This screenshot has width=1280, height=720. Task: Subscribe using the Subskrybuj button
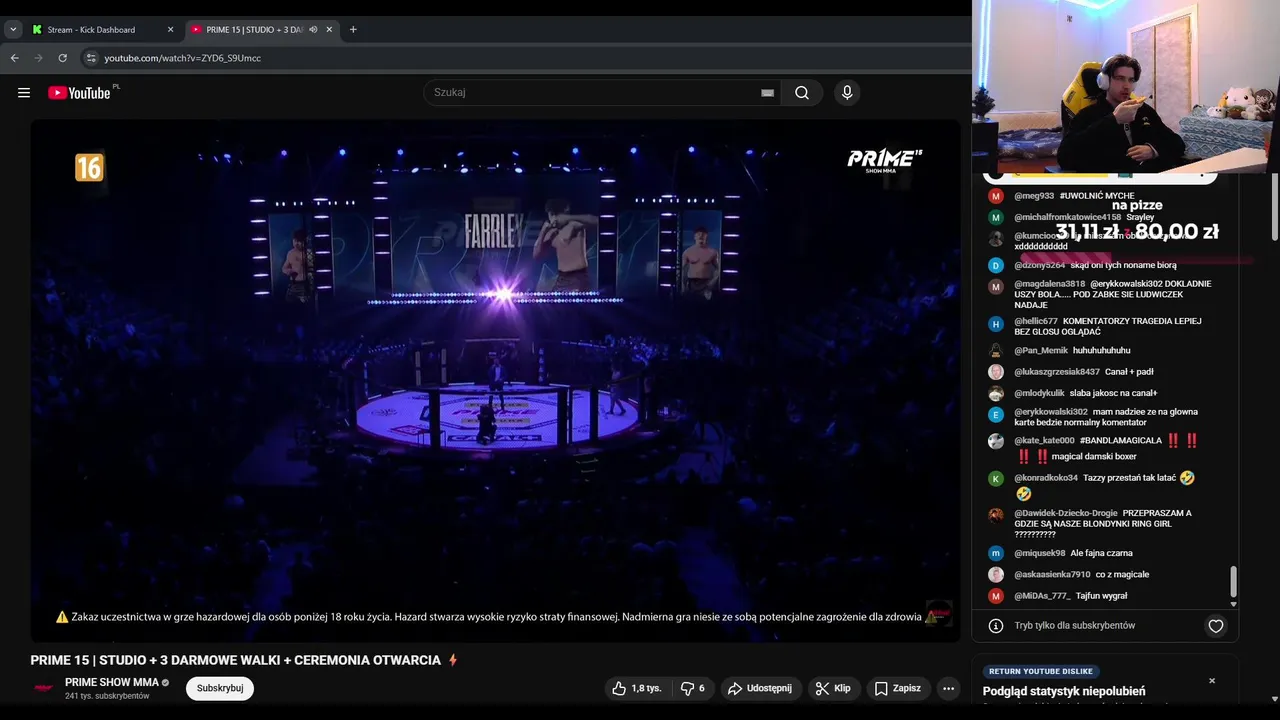pos(220,688)
